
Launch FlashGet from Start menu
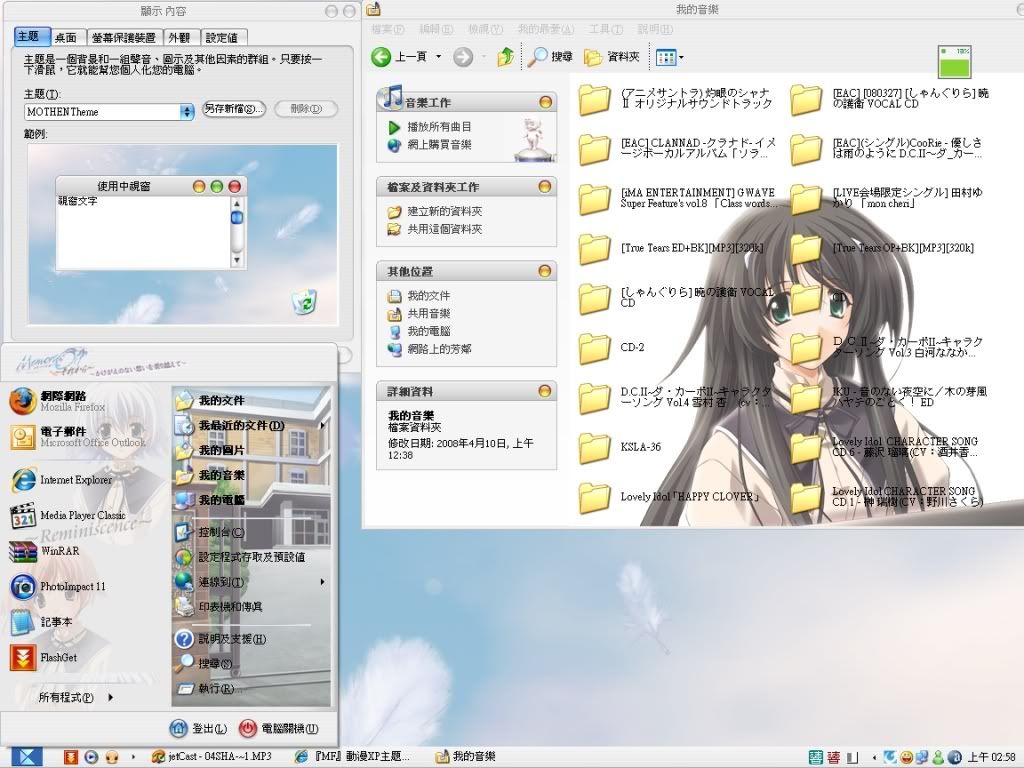pyautogui.click(x=43, y=658)
